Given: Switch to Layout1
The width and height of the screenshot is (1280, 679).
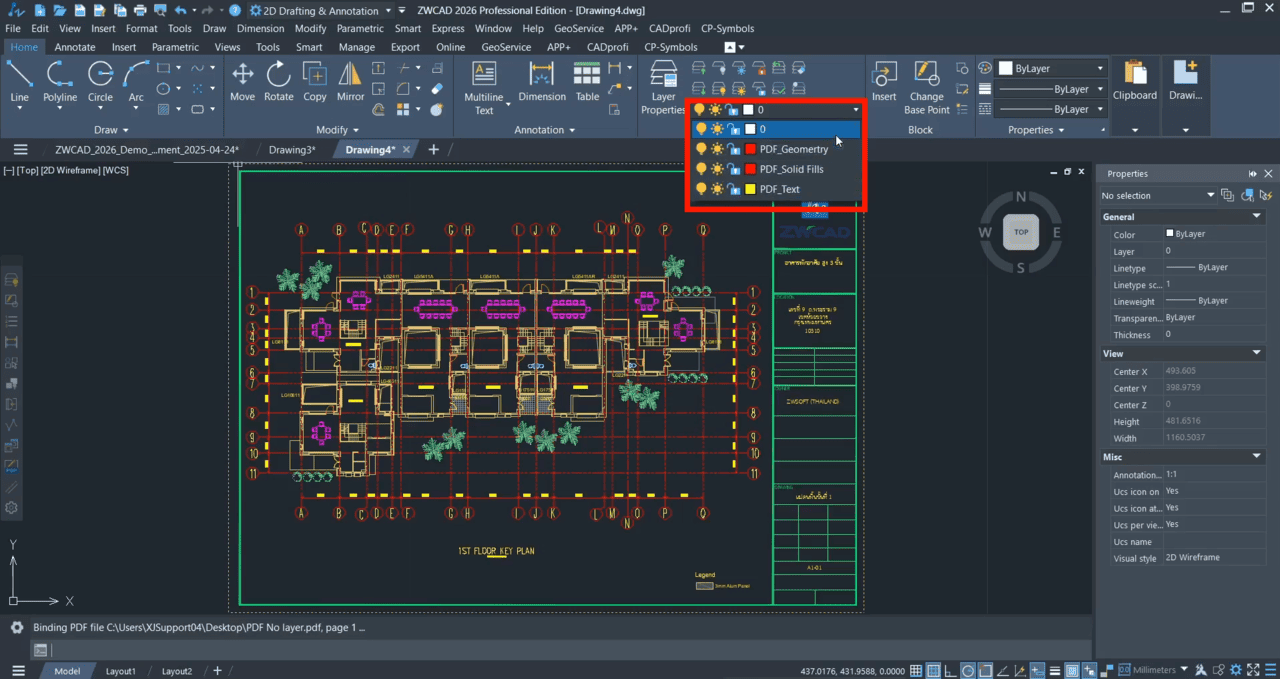Looking at the screenshot, I should [x=120, y=671].
